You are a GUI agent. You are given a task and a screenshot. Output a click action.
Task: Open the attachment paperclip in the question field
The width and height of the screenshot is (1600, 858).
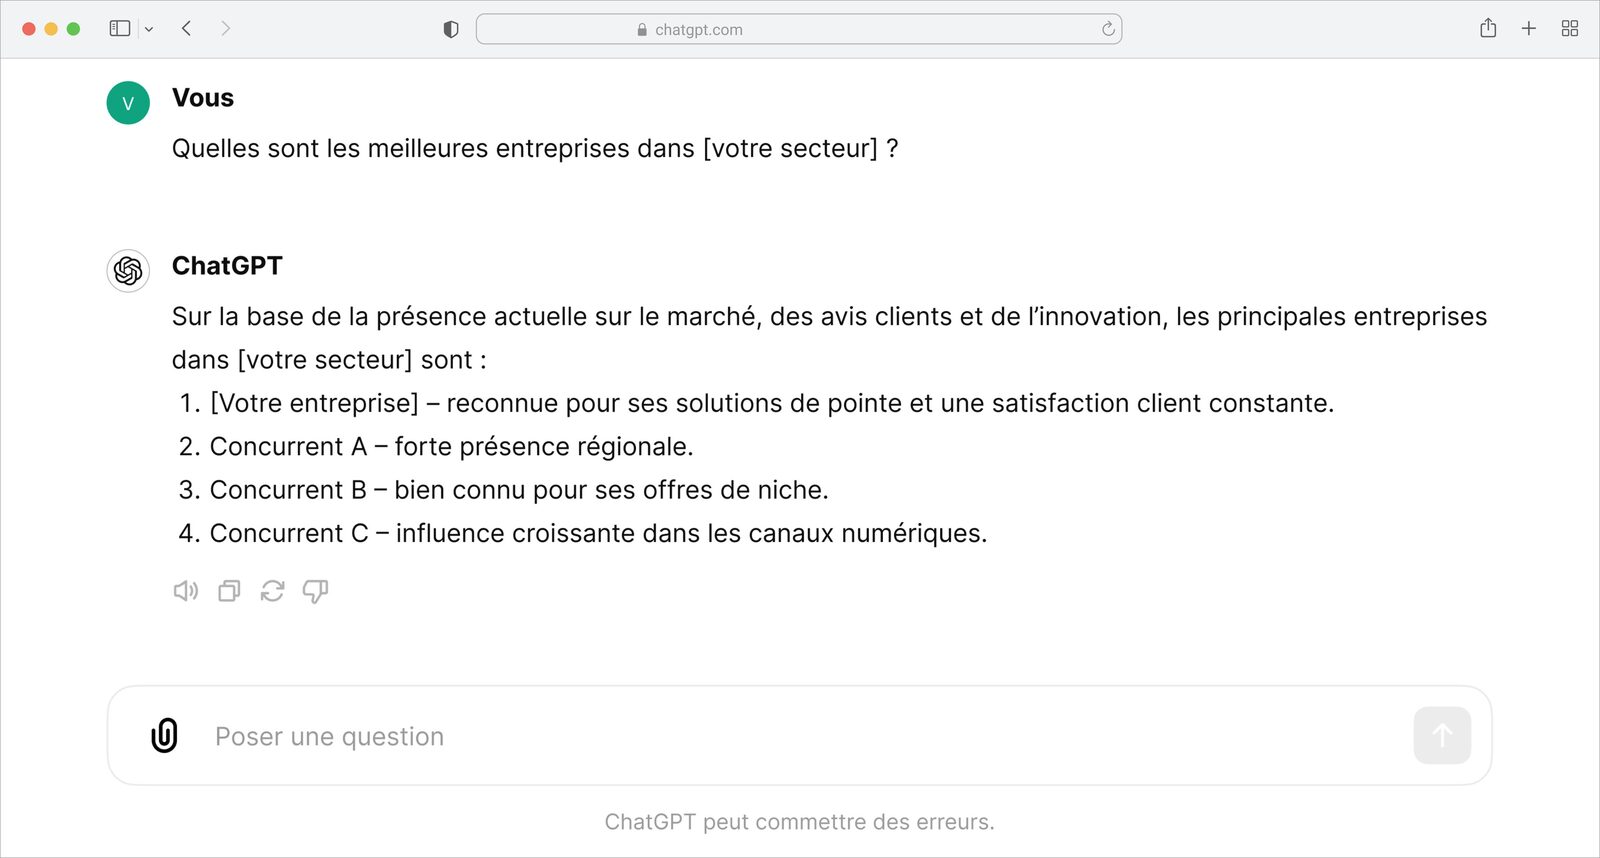point(163,735)
